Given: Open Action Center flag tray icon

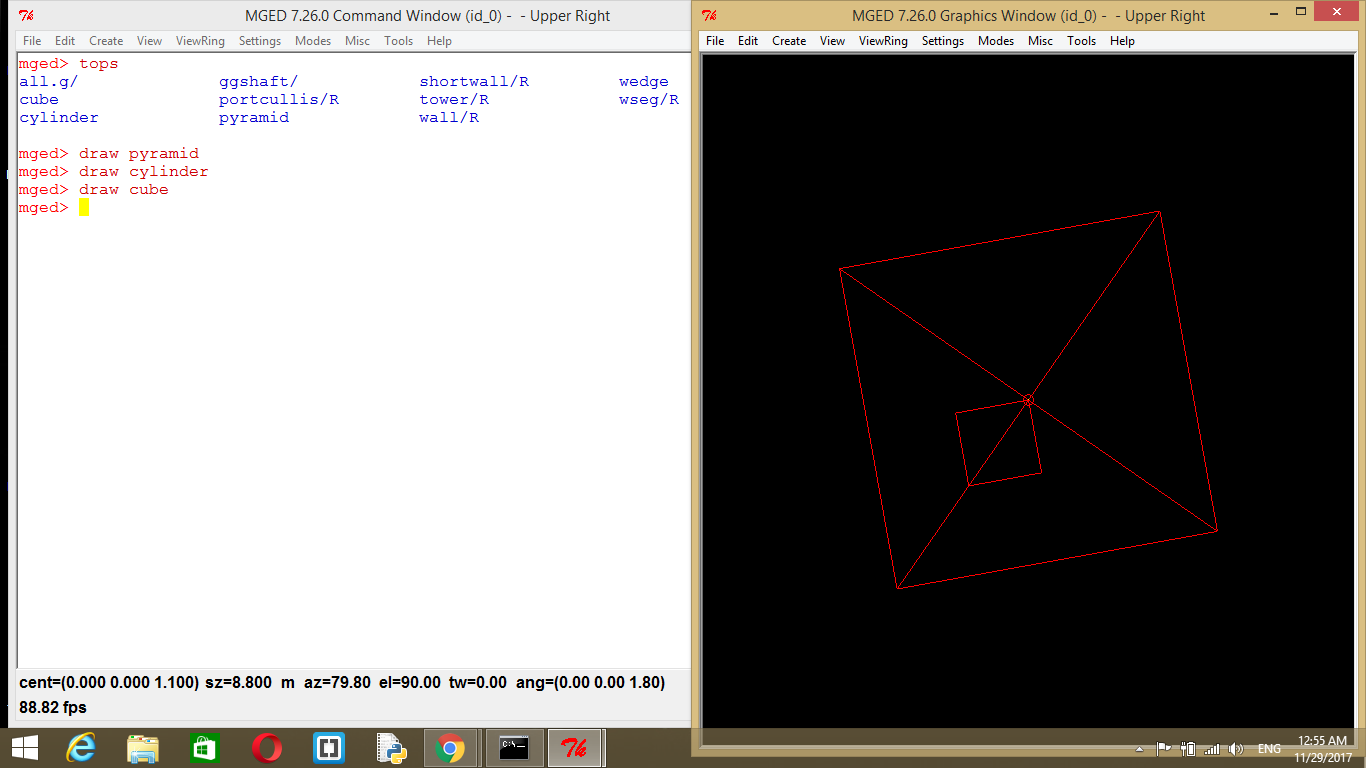Looking at the screenshot, I should [1164, 749].
